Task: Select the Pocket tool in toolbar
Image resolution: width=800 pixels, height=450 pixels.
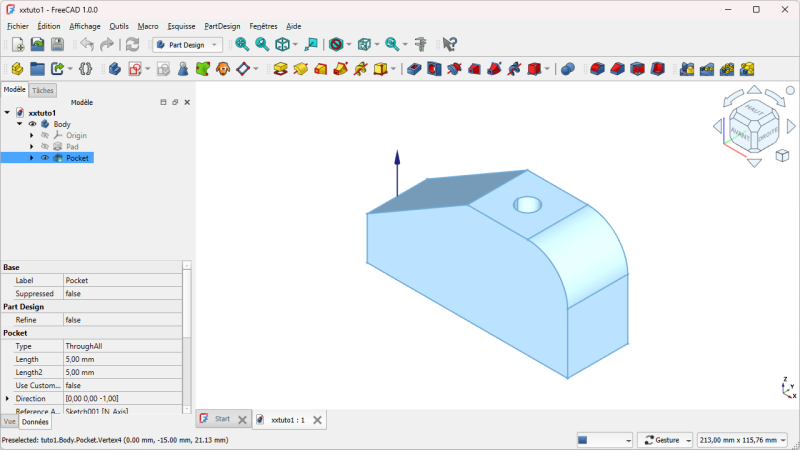Action: tap(414, 69)
